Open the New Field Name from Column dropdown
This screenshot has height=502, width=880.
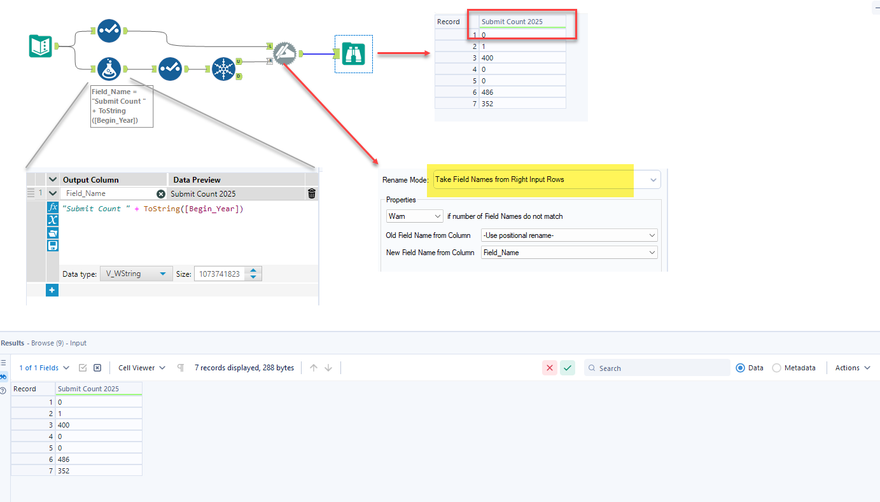click(x=569, y=253)
